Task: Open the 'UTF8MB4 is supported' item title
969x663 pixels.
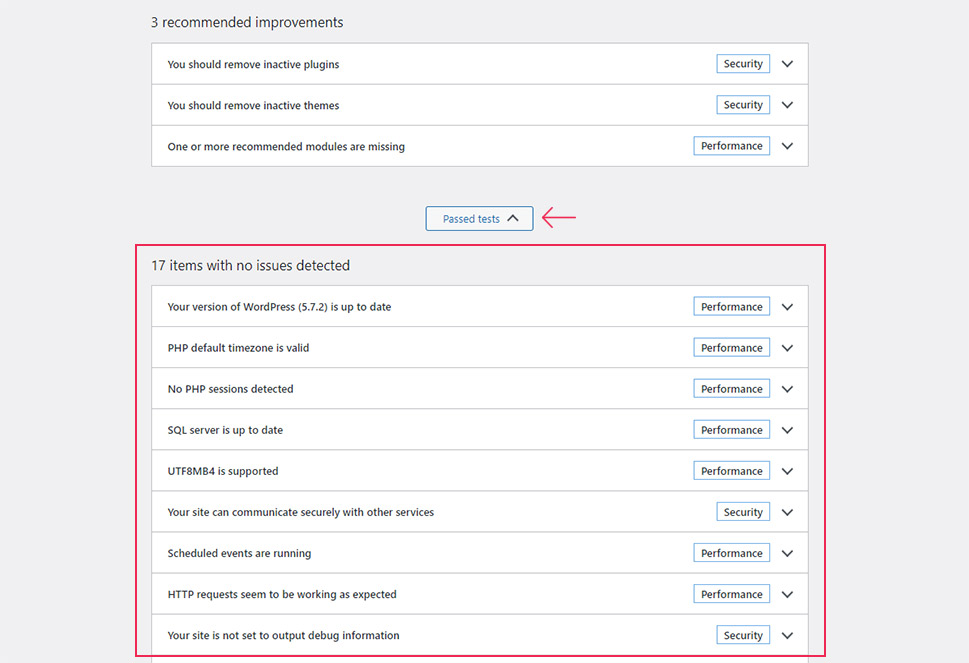Action: pyautogui.click(x=223, y=471)
